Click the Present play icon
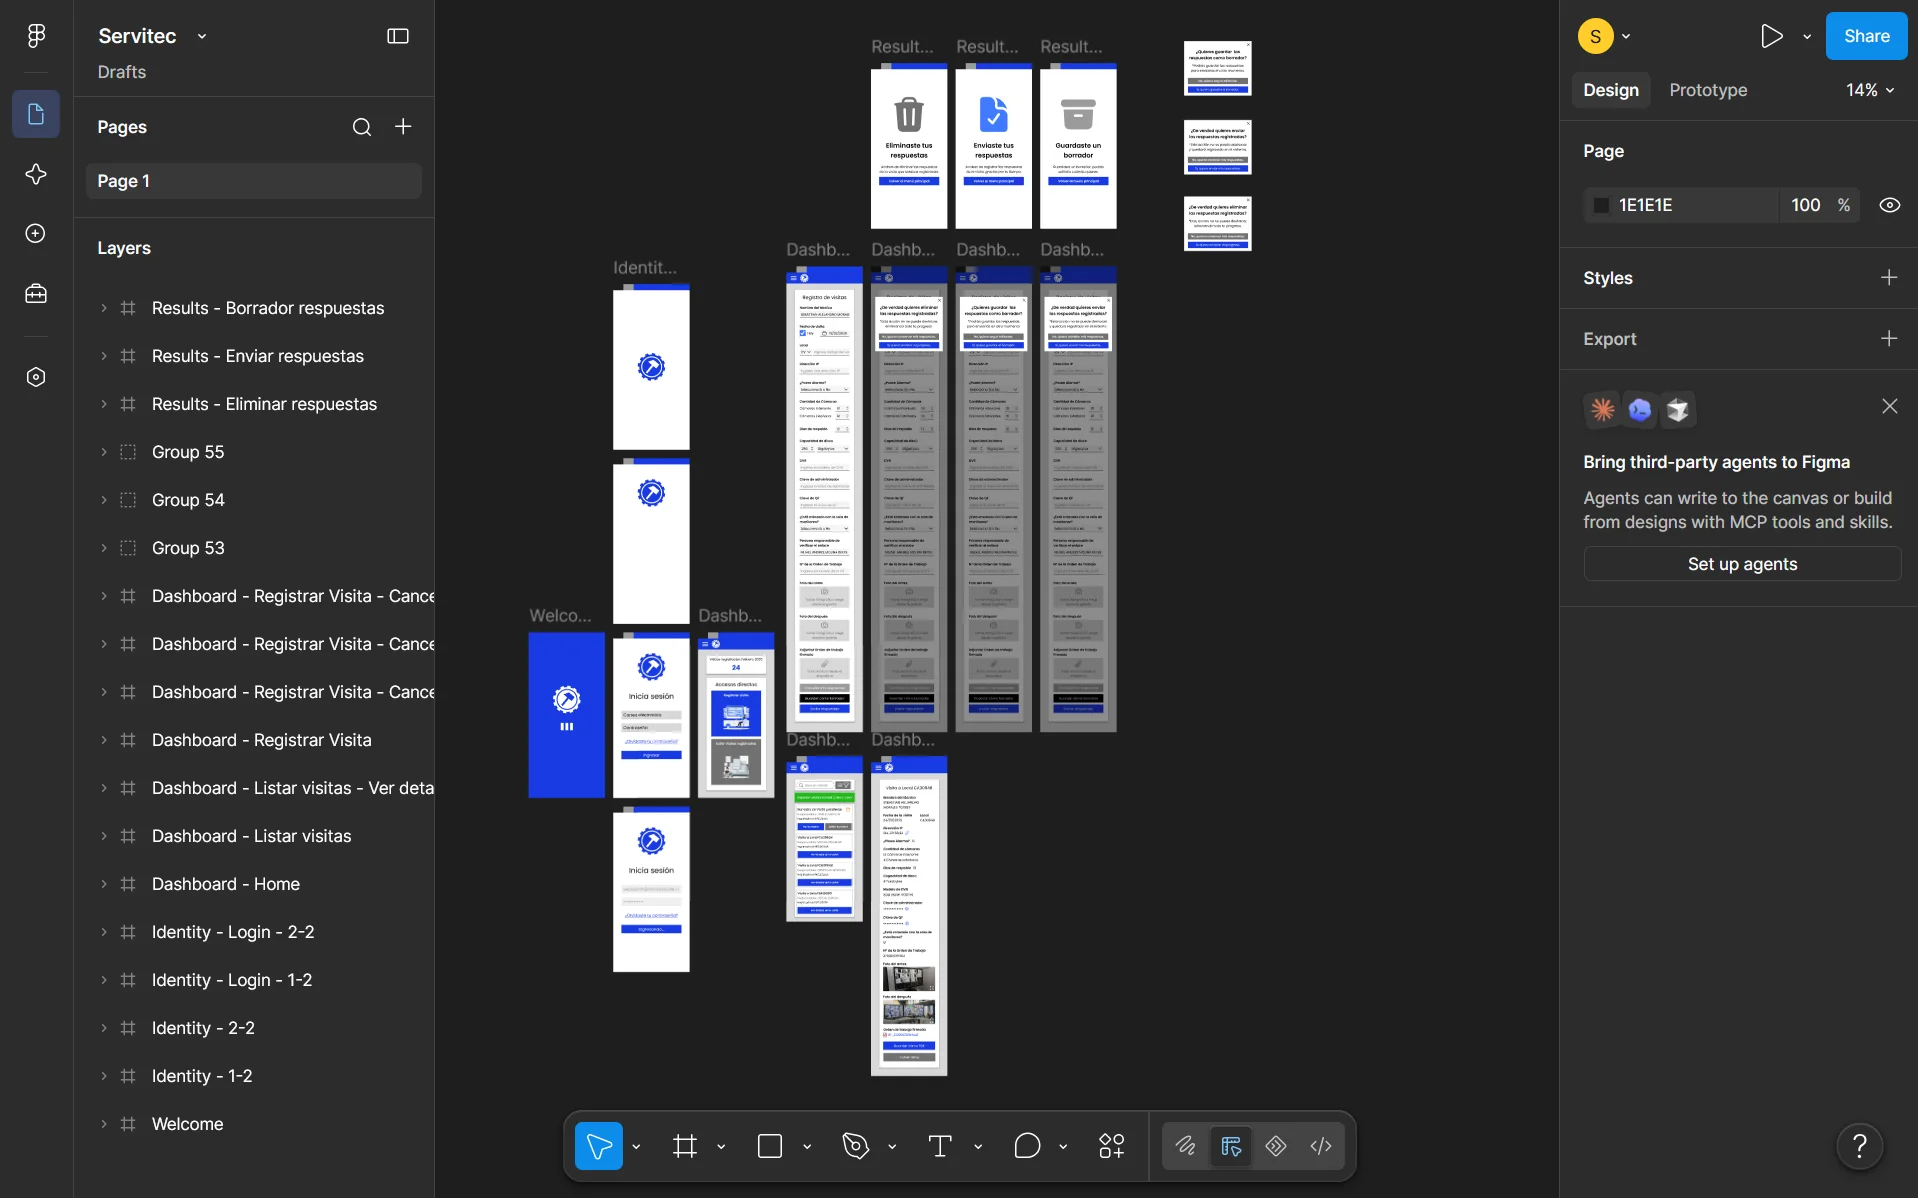 tap(1771, 36)
